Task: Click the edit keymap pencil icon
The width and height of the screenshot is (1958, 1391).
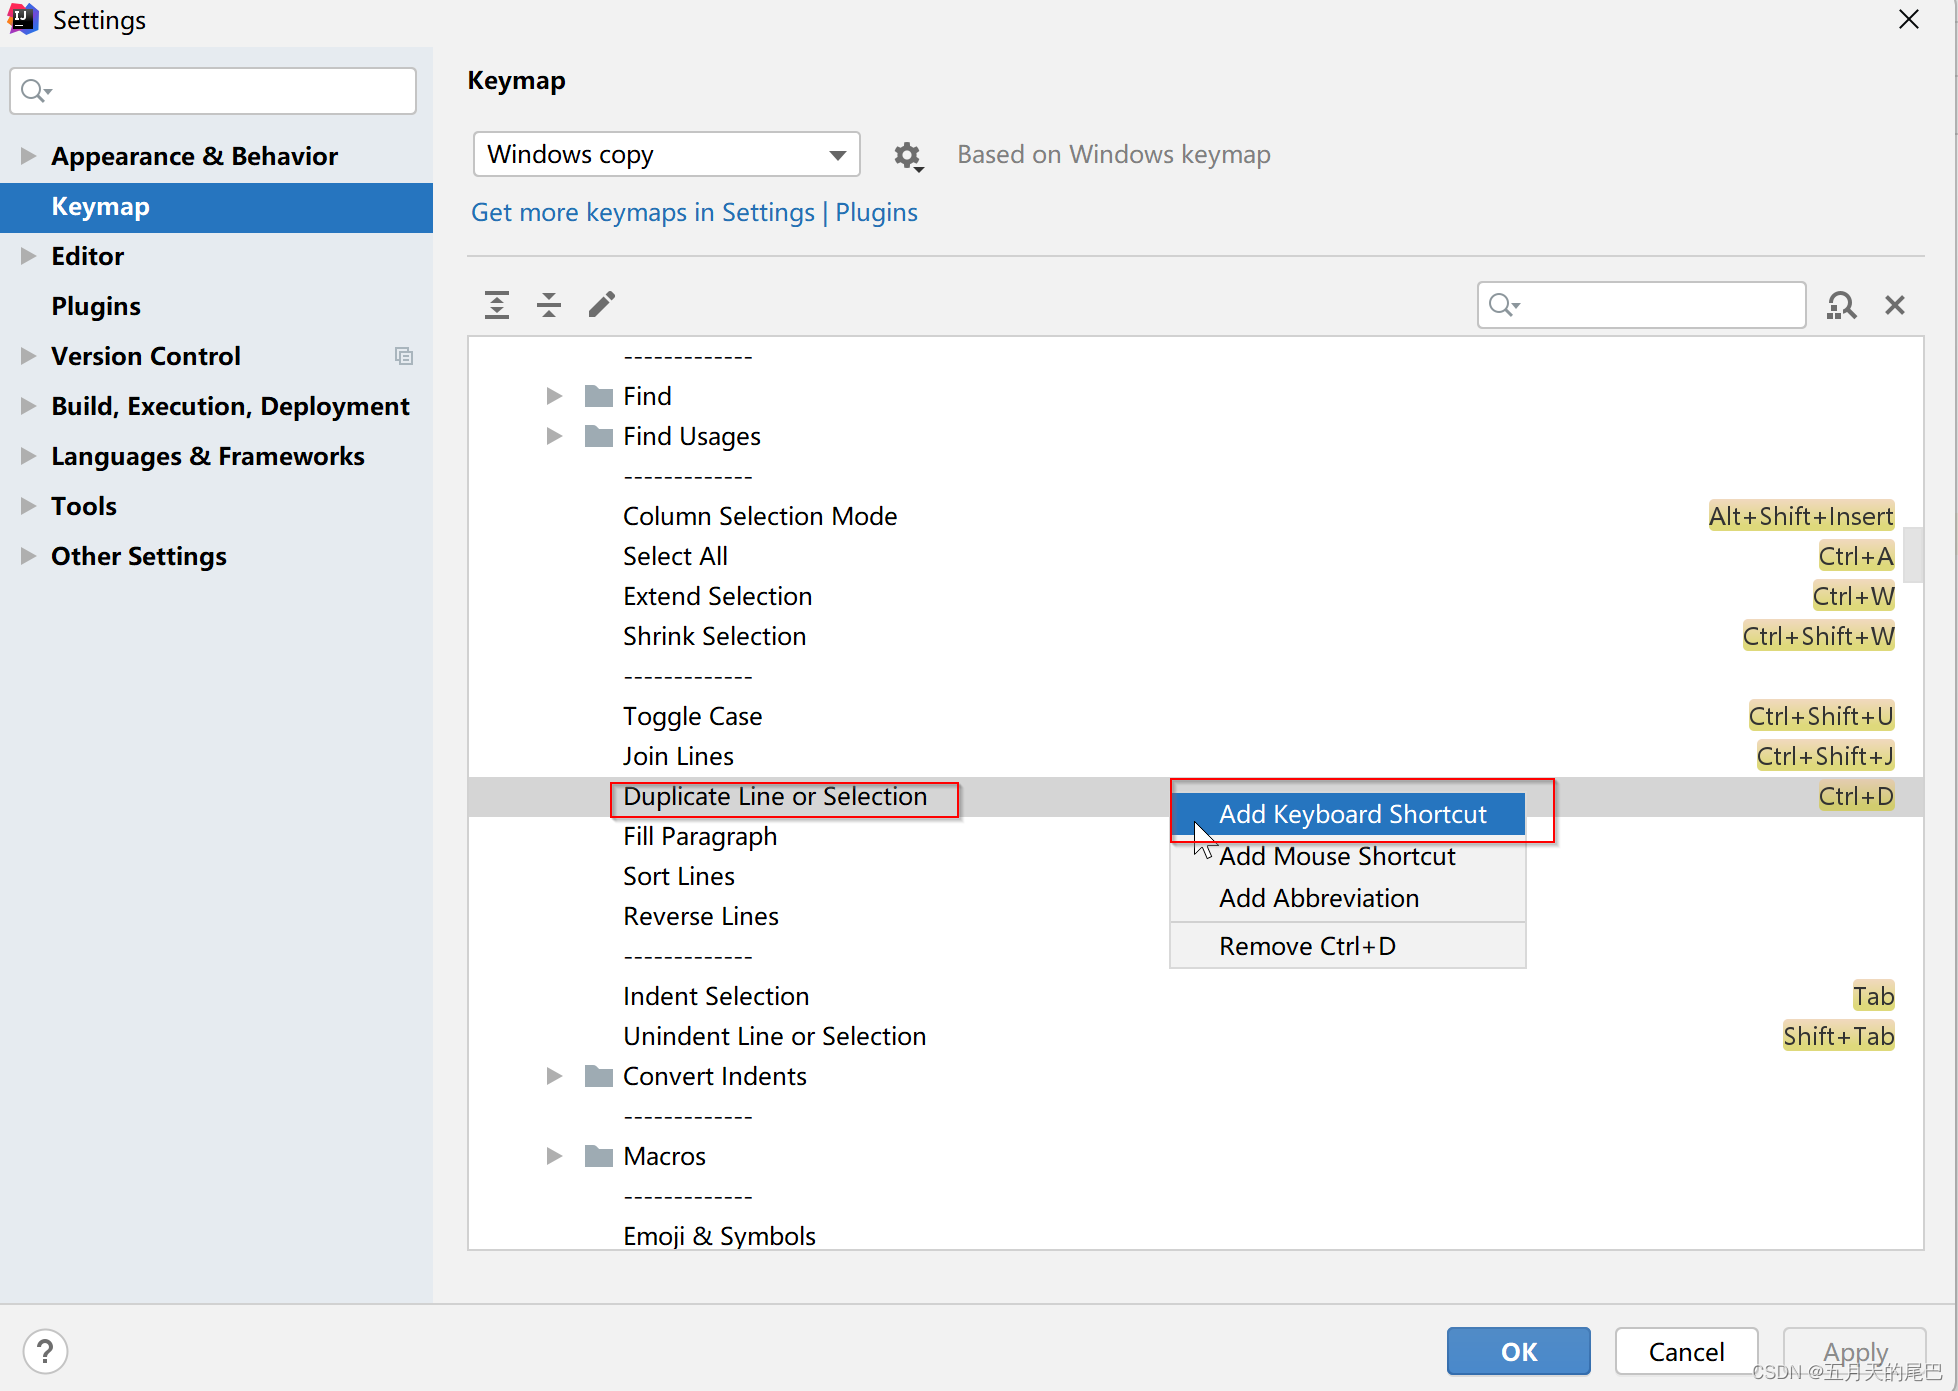Action: (602, 306)
